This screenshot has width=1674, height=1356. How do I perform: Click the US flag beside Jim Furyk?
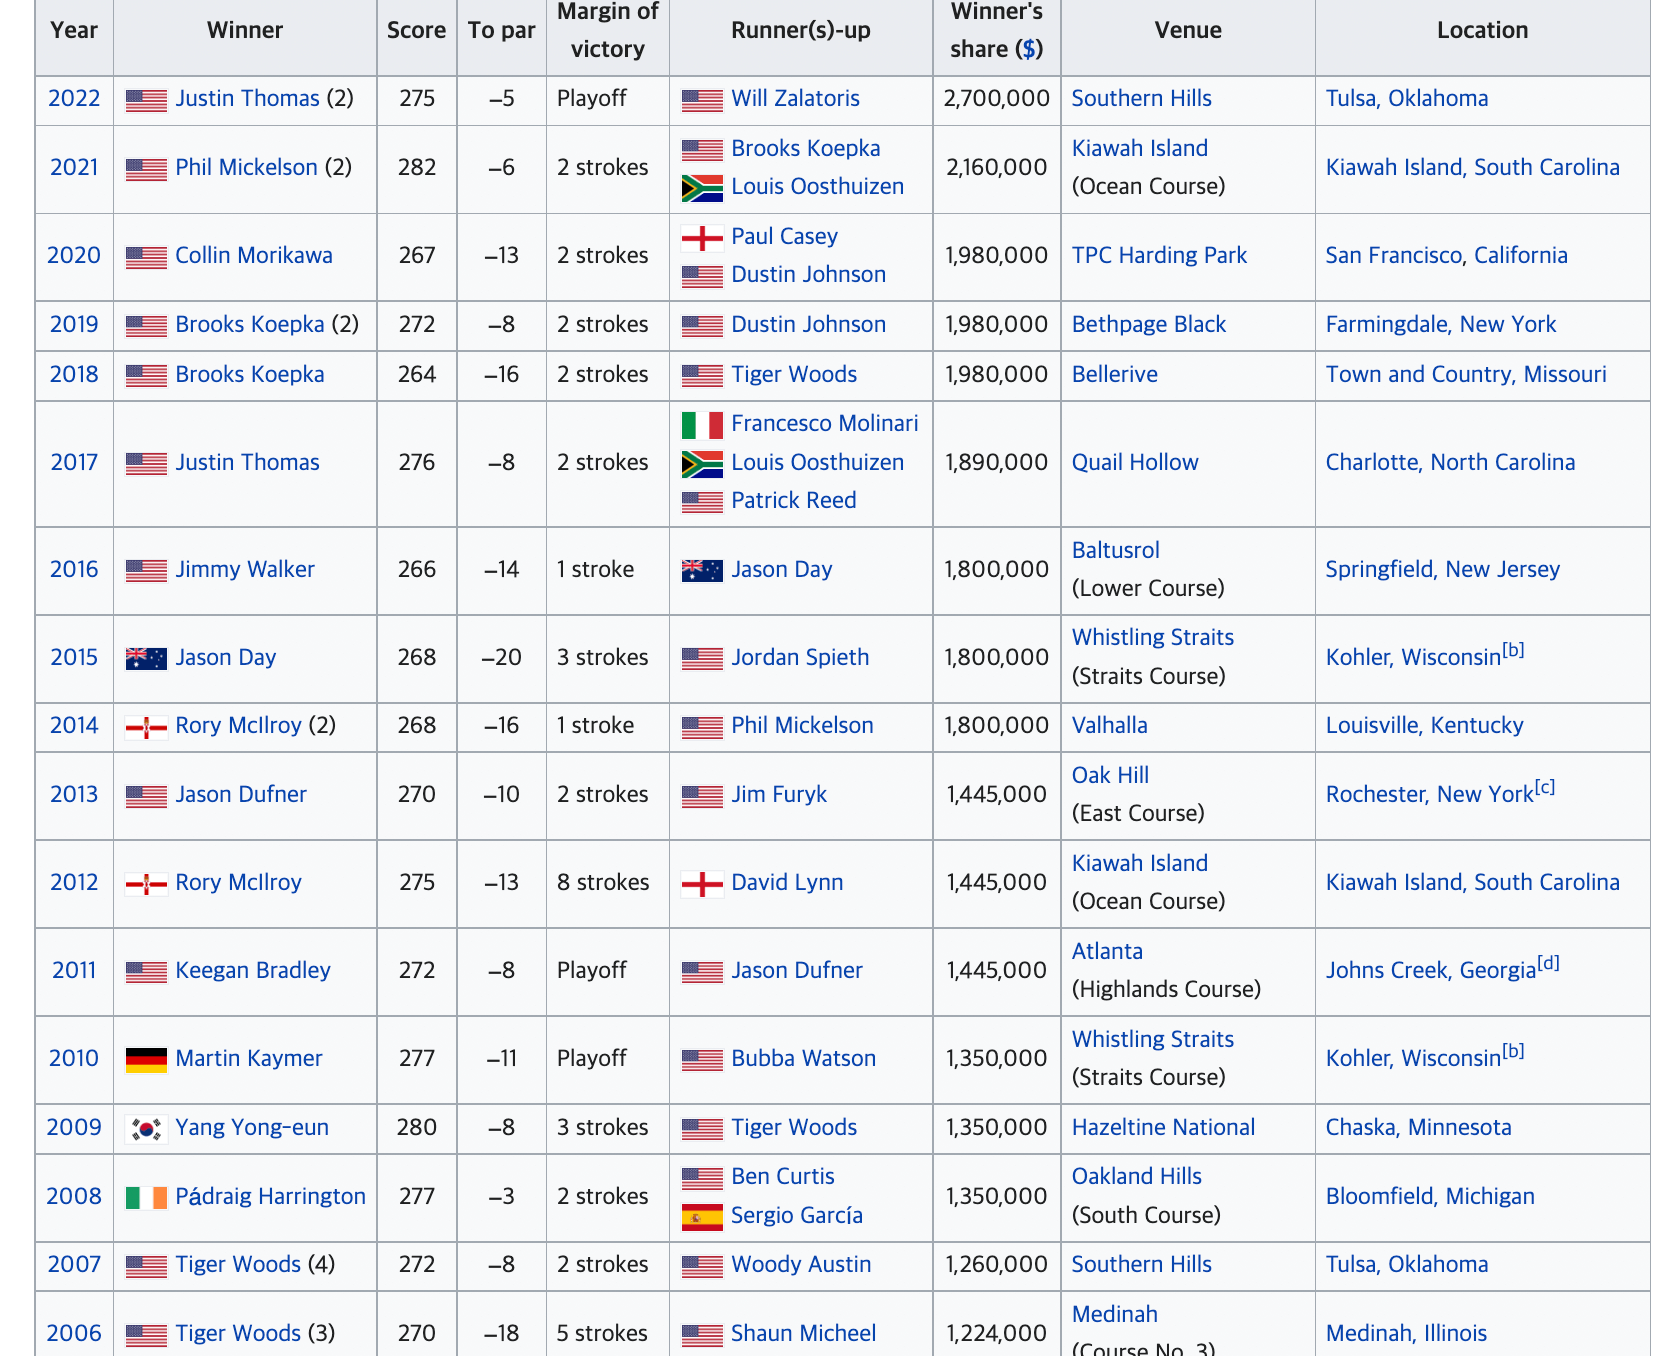[x=702, y=796]
